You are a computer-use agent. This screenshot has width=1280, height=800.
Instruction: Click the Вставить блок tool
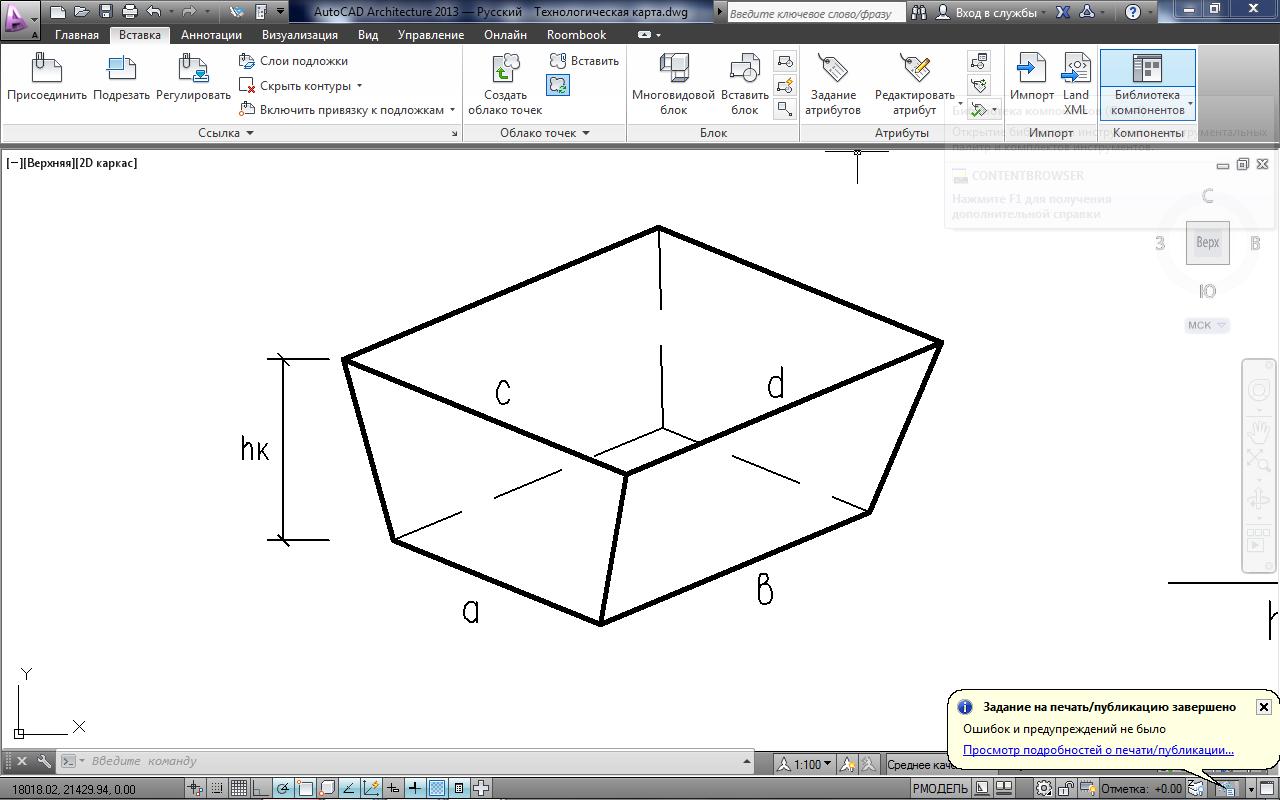744,85
